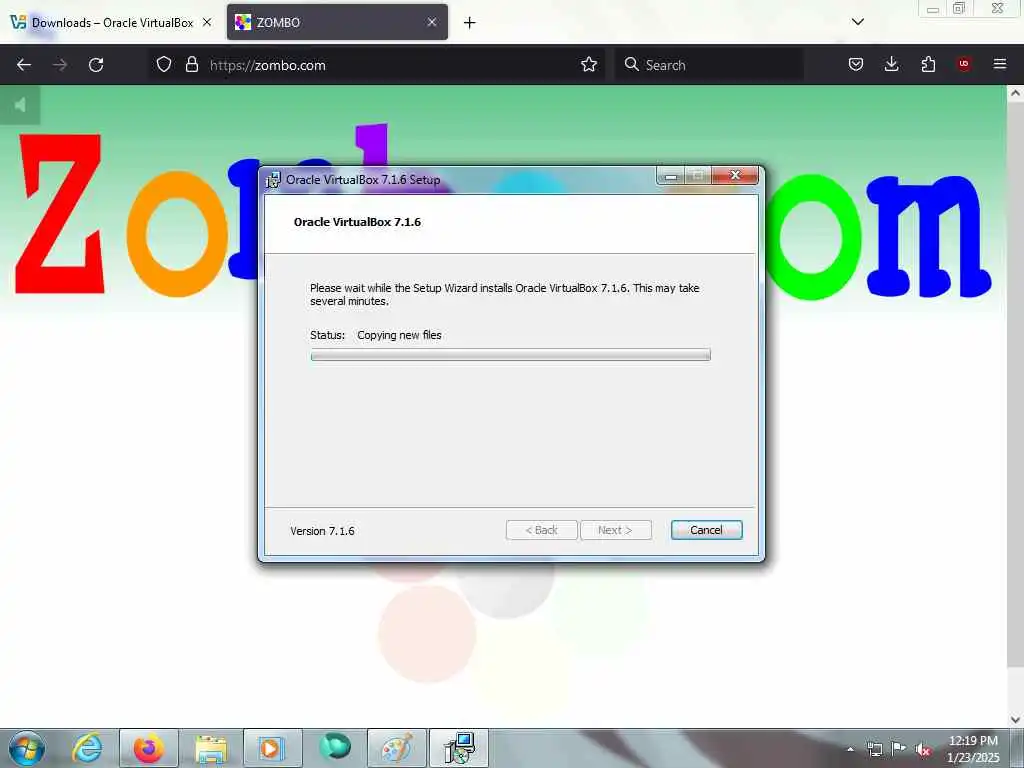Open a new browser tab
The height and width of the screenshot is (768, 1024).
click(470, 23)
